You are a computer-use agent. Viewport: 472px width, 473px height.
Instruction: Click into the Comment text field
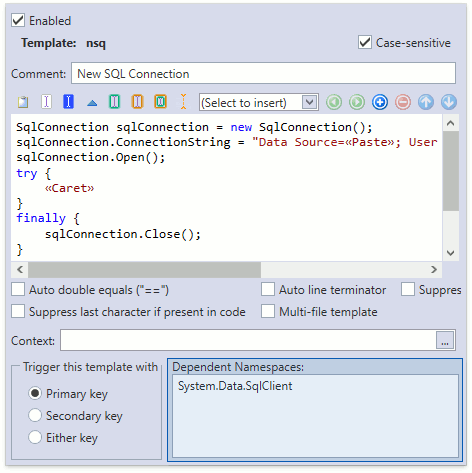[x=263, y=73]
